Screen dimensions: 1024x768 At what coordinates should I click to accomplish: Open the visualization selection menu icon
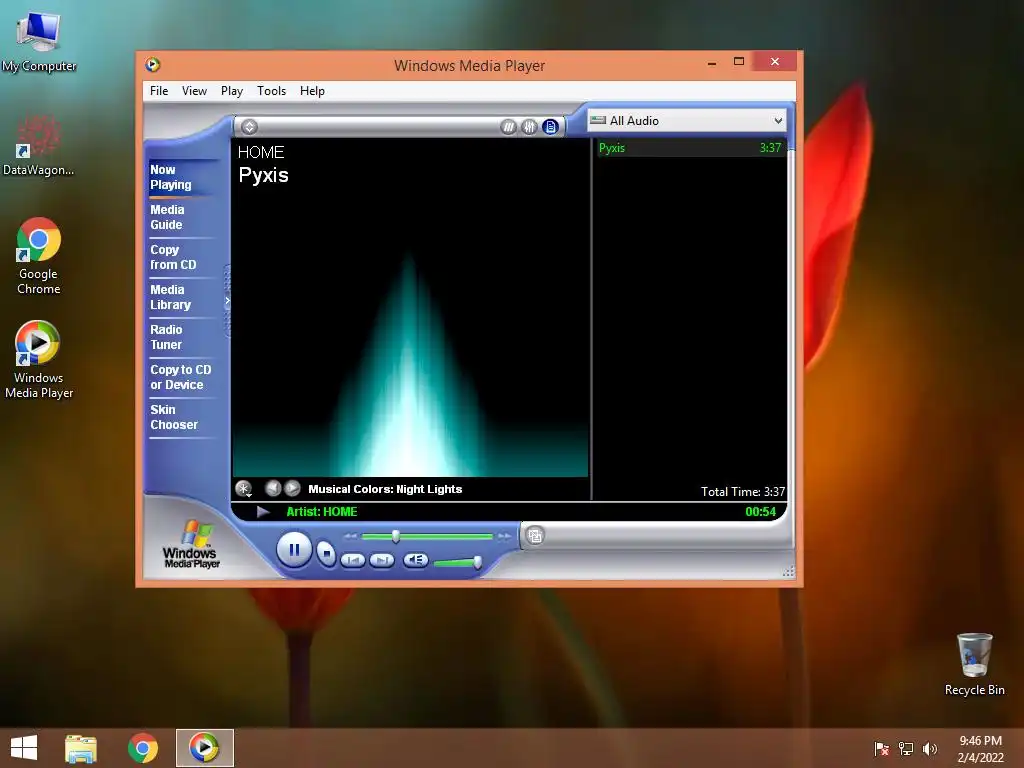tap(244, 488)
